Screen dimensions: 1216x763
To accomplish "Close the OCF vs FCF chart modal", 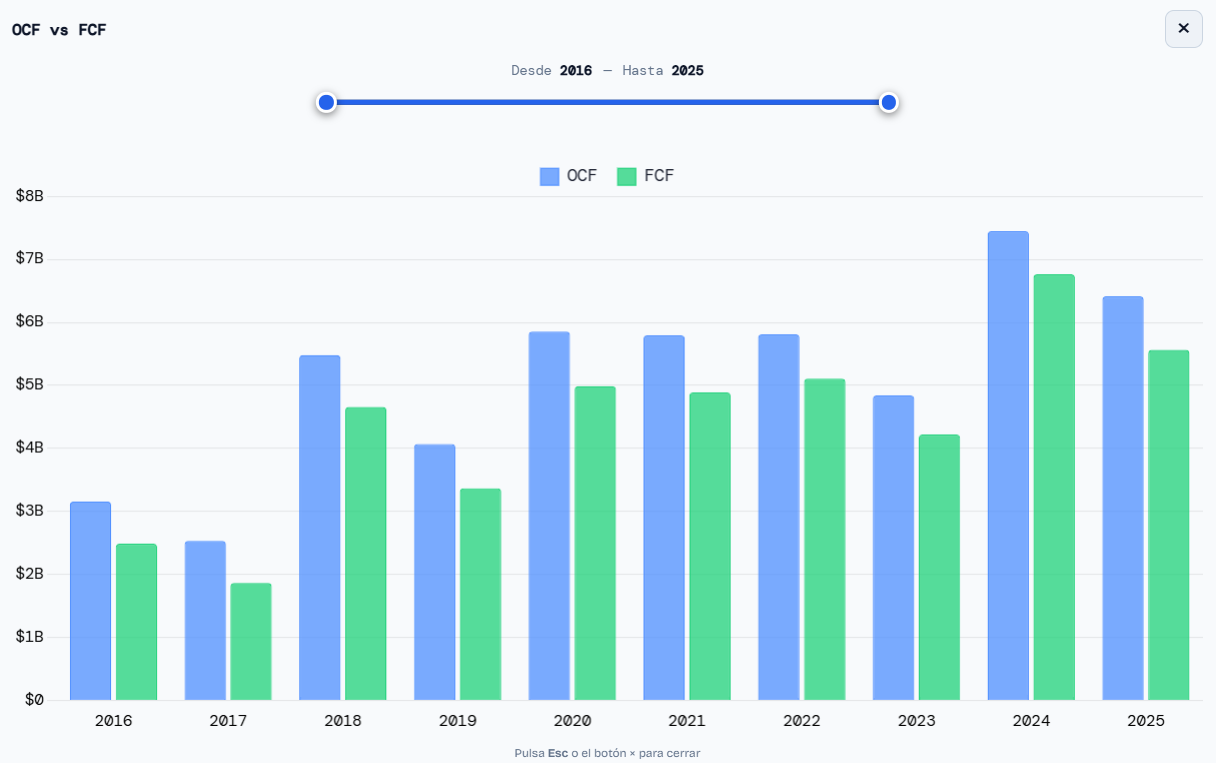I will coord(1183,29).
